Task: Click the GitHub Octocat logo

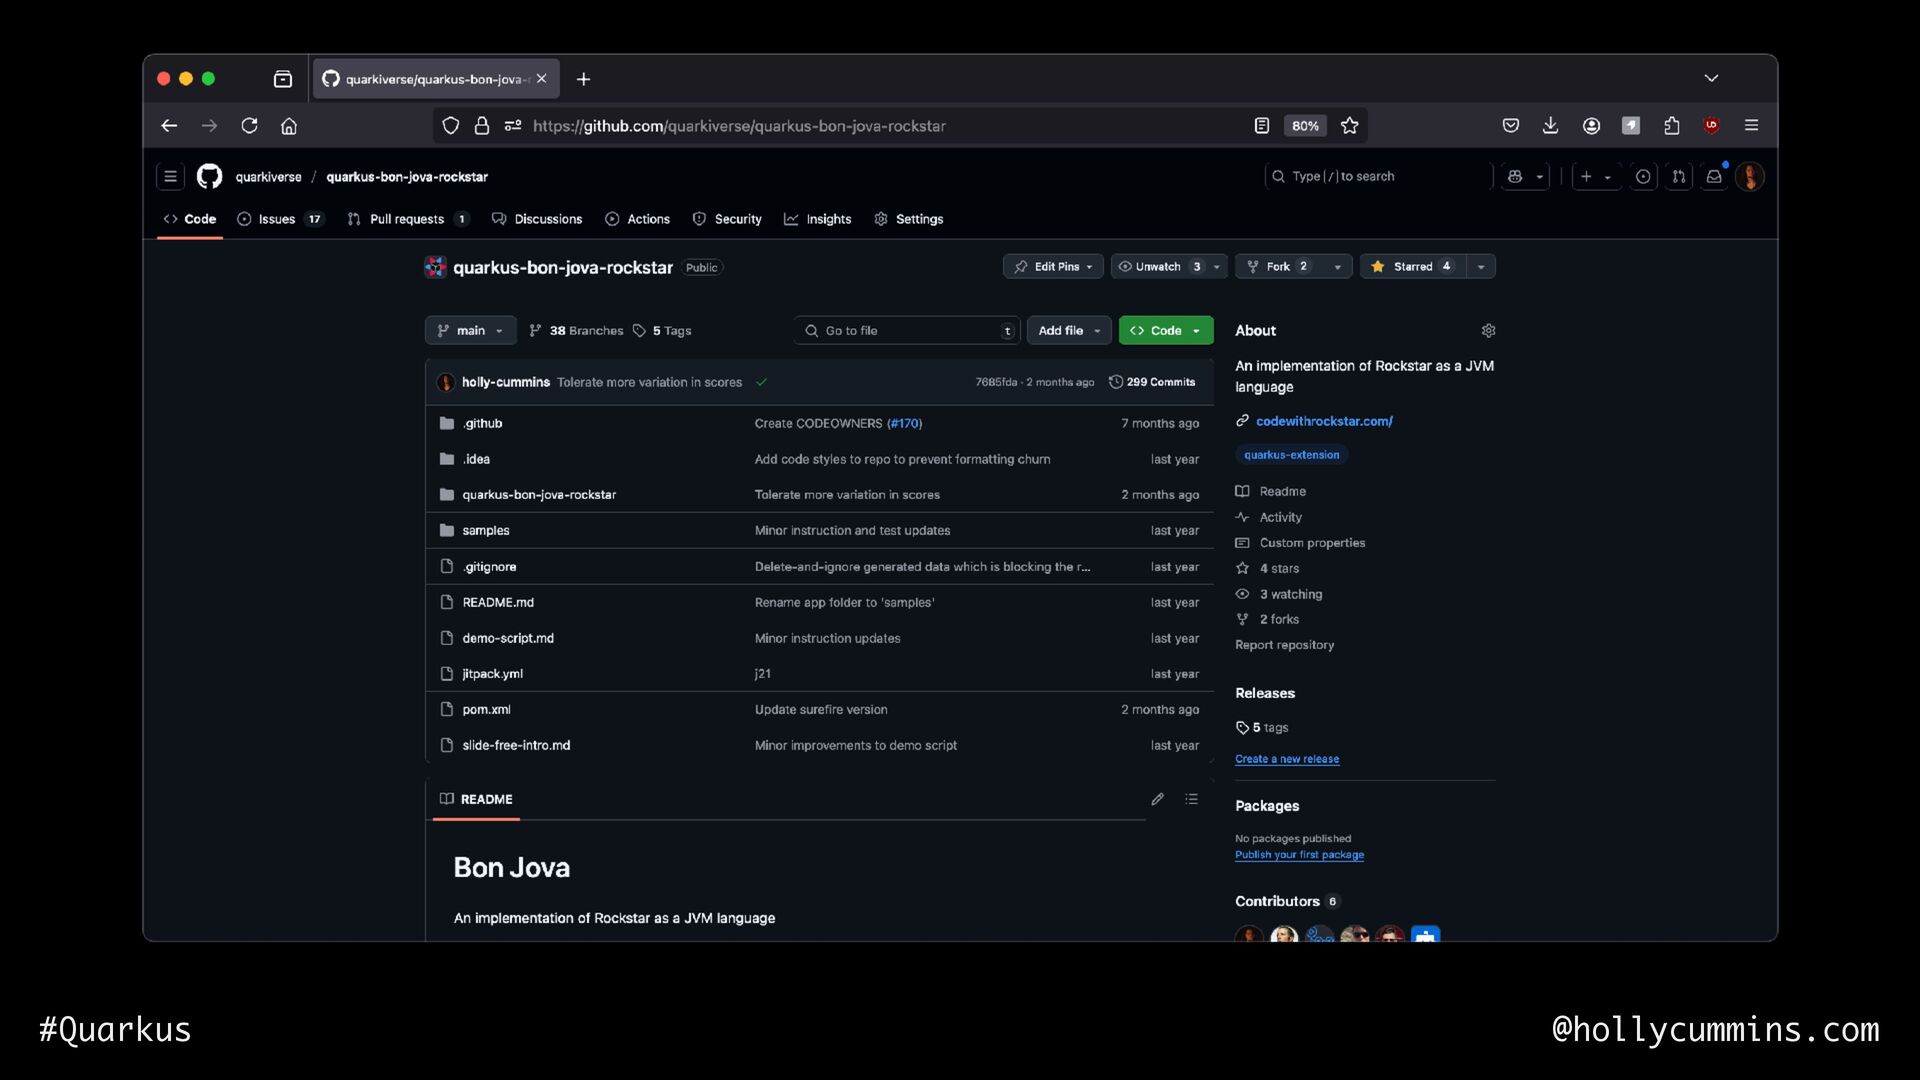Action: pyautogui.click(x=209, y=177)
